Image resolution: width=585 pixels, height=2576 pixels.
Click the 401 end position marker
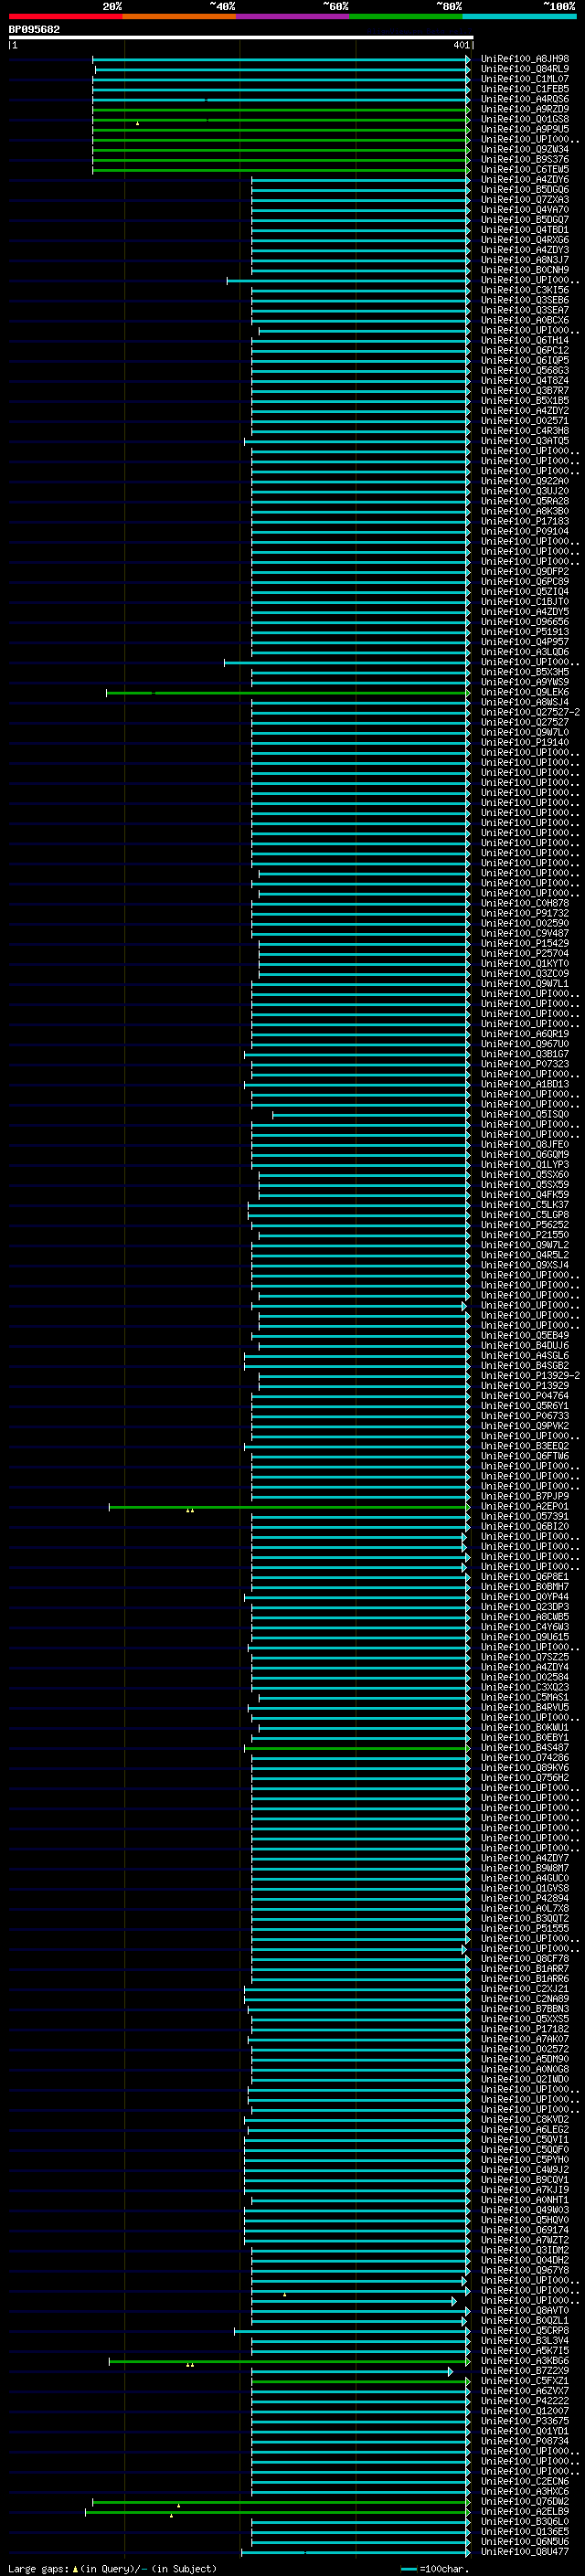pyautogui.click(x=461, y=45)
